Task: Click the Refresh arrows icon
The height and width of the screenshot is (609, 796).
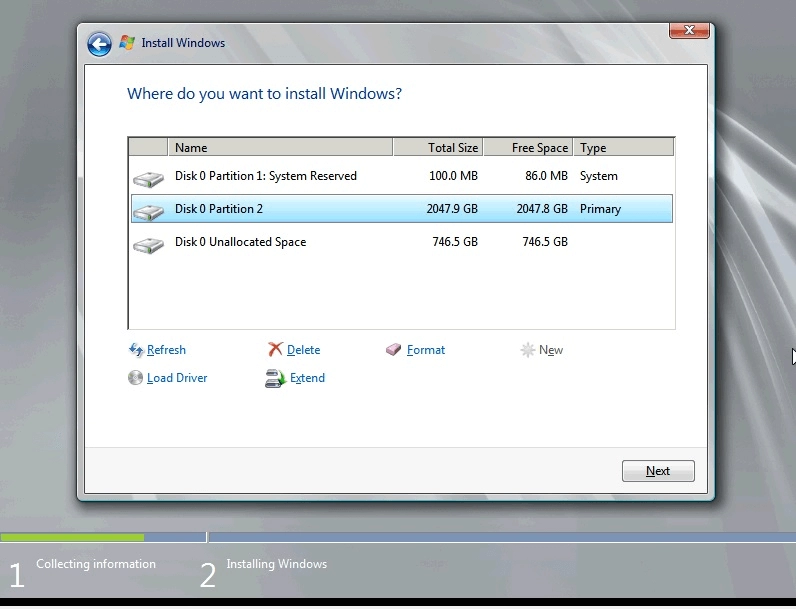Action: (136, 350)
